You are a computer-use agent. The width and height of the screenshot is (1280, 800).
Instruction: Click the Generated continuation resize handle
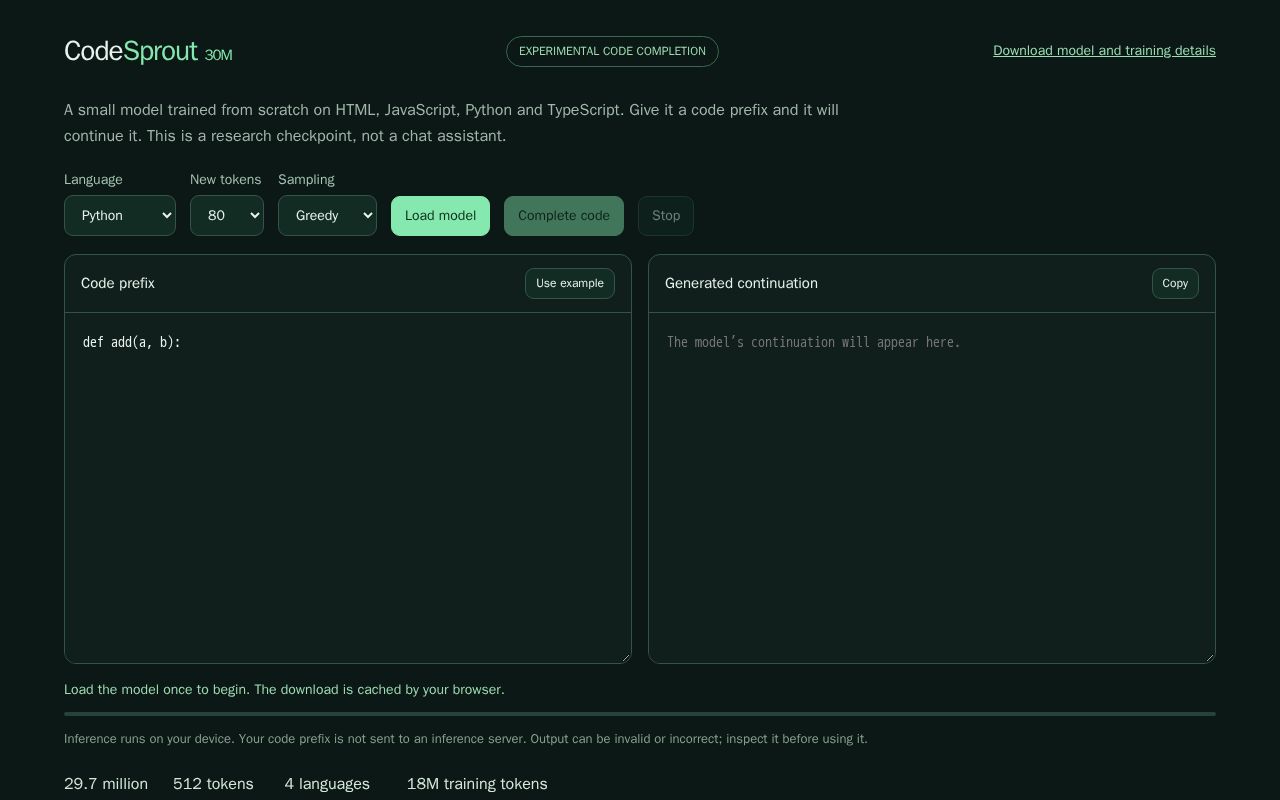point(1209,657)
